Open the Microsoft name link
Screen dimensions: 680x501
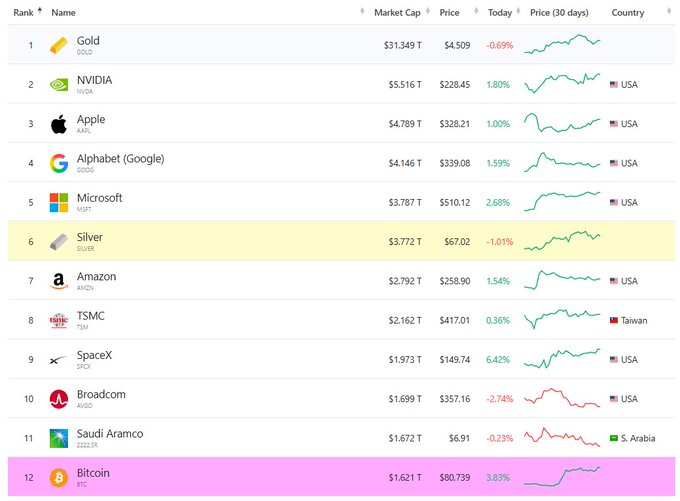click(100, 198)
